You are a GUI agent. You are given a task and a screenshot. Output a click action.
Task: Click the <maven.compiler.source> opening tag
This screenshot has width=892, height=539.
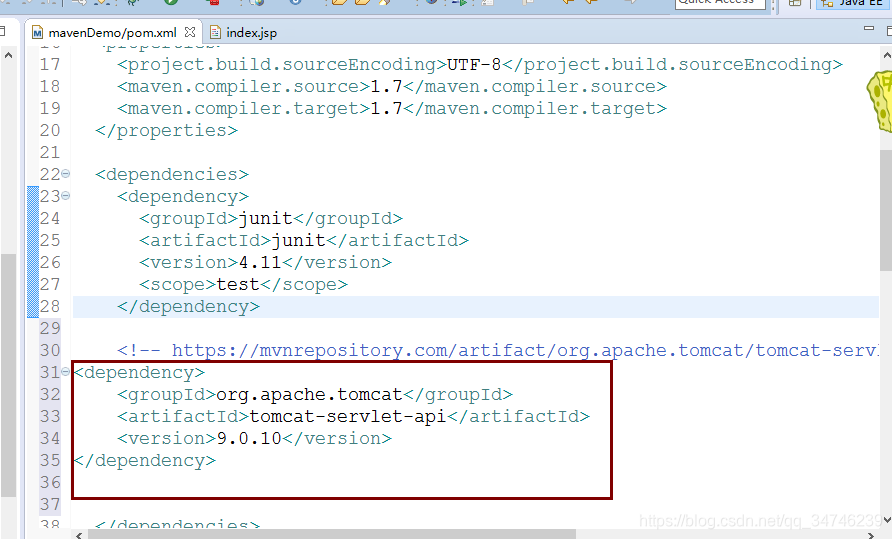(243, 87)
